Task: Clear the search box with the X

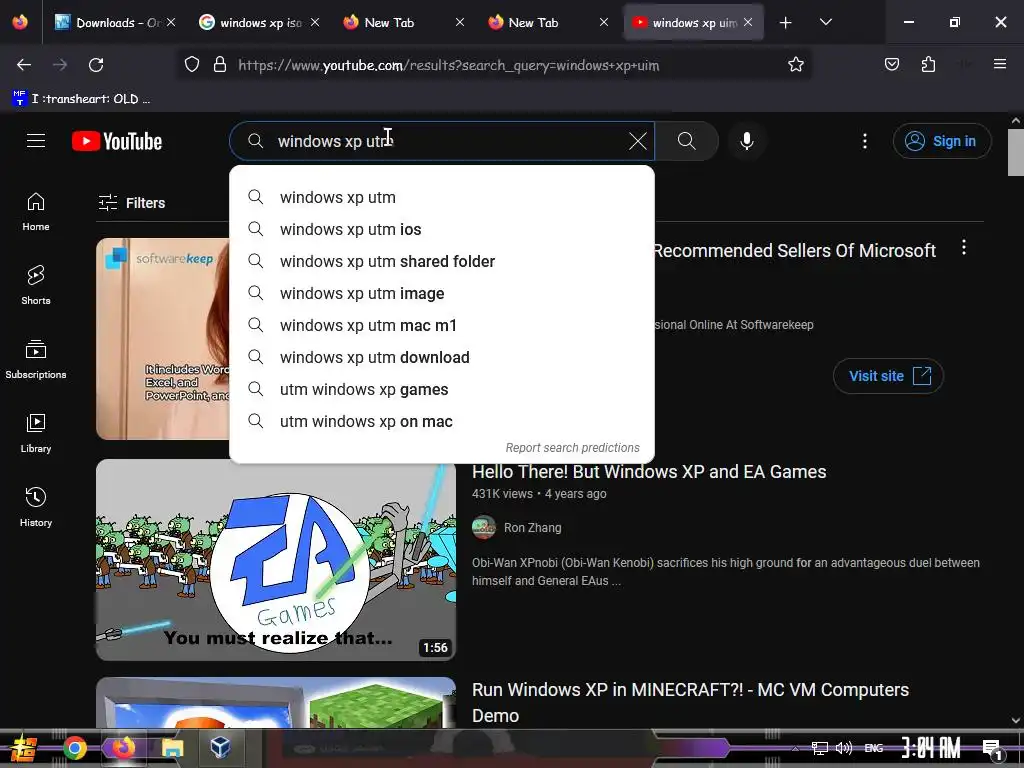Action: (637, 141)
